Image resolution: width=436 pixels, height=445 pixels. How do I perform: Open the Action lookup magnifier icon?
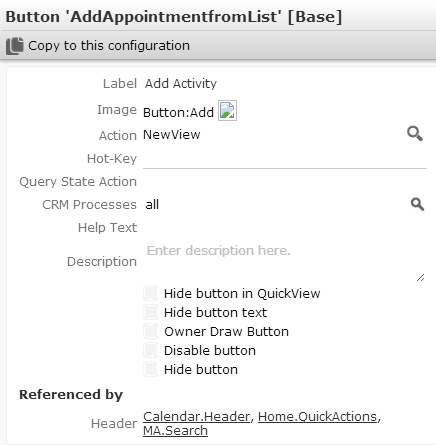[x=415, y=134]
